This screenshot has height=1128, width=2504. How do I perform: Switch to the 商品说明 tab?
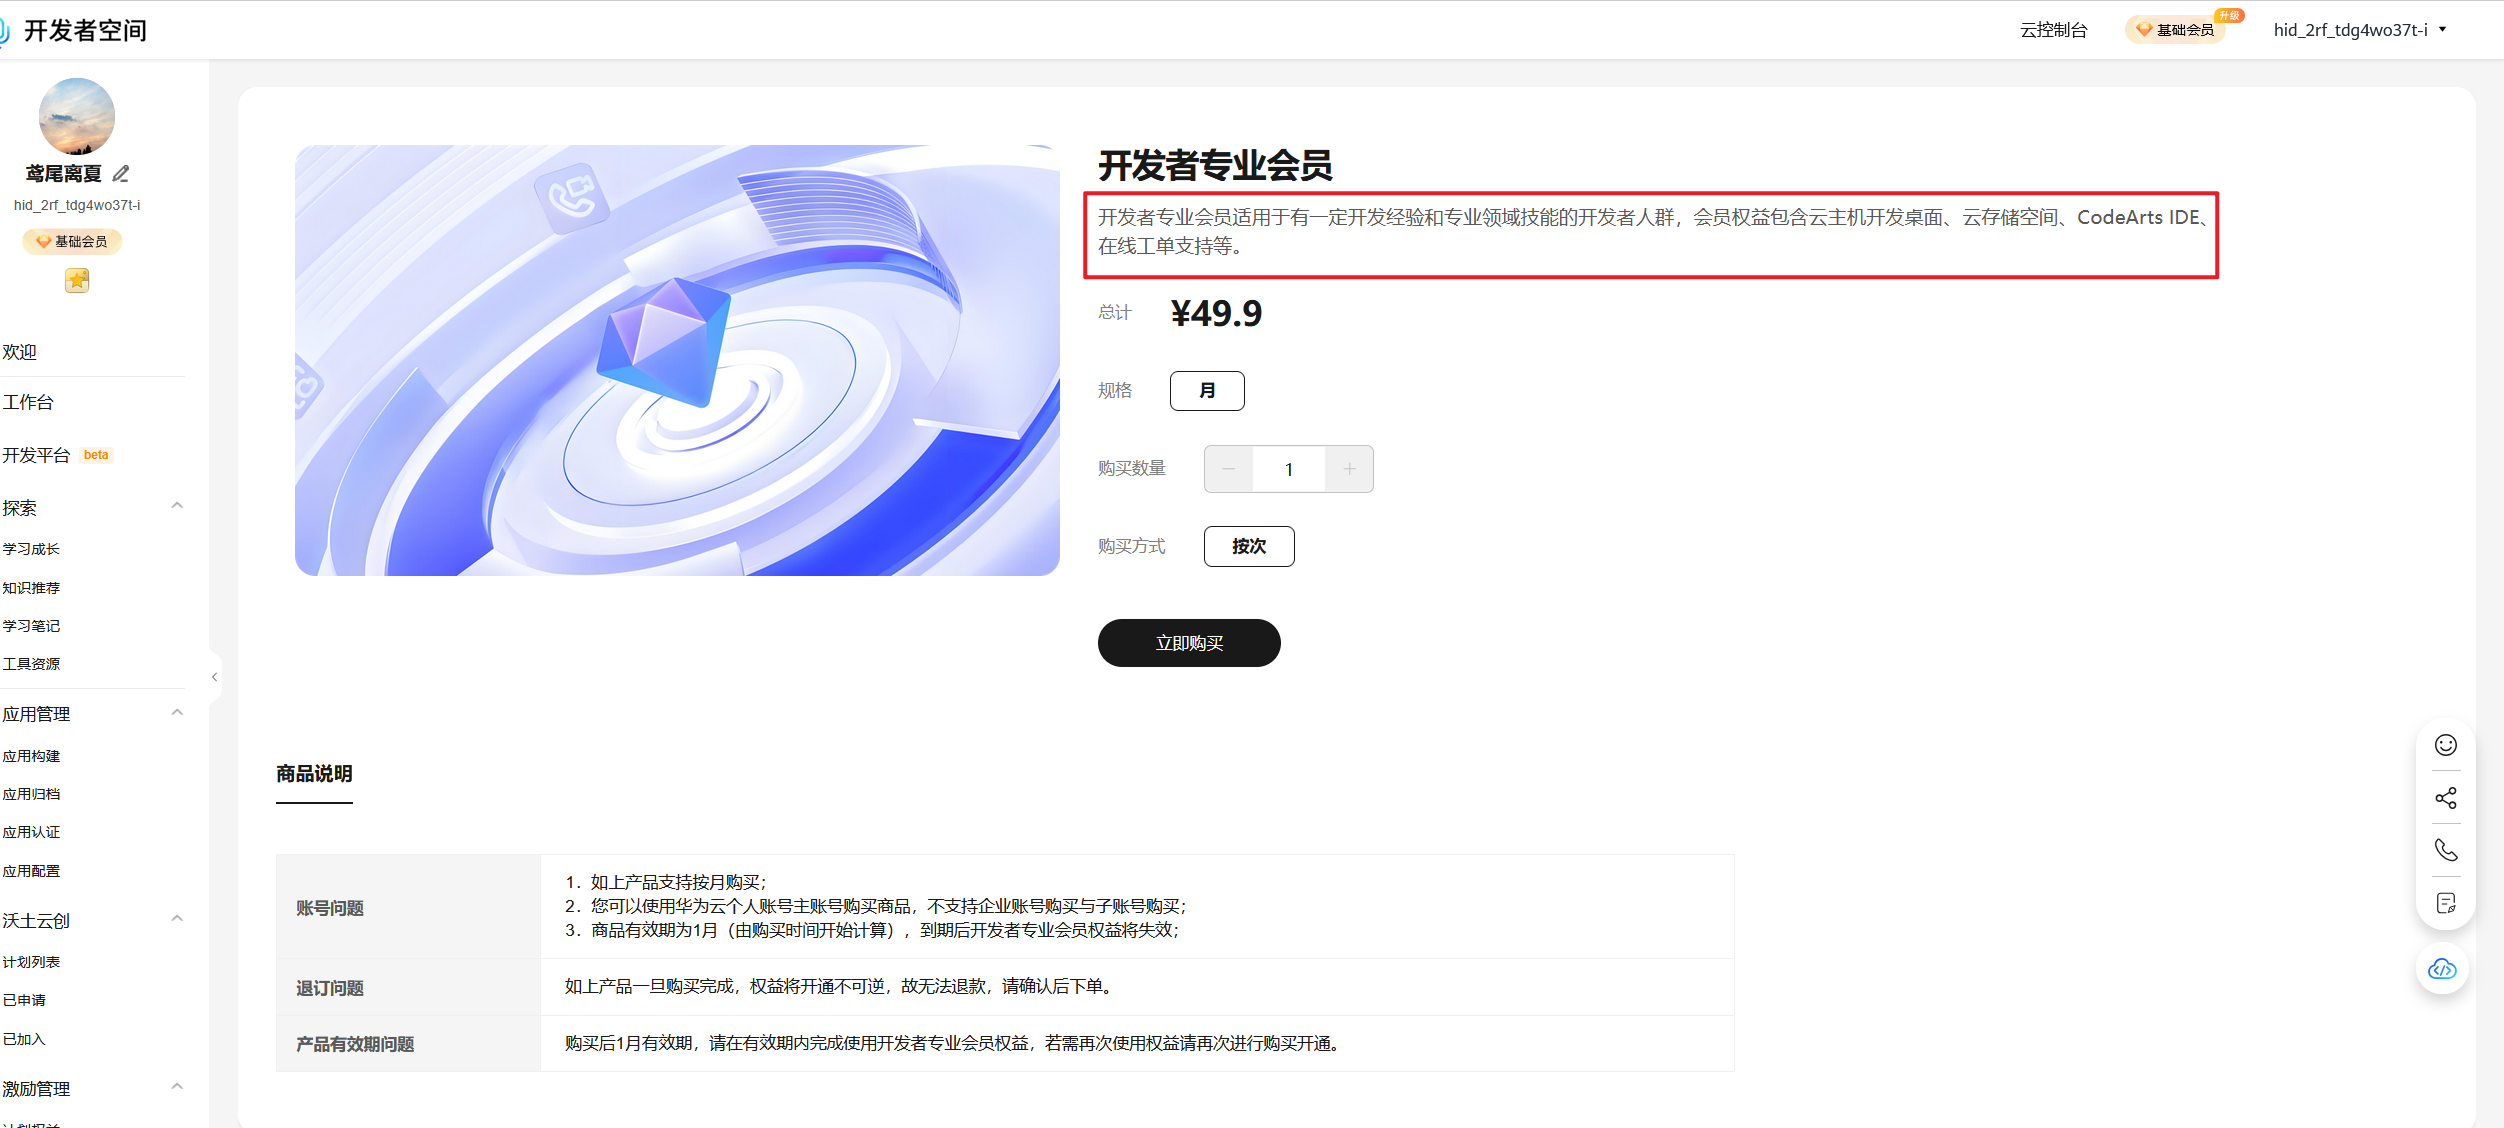click(x=314, y=774)
